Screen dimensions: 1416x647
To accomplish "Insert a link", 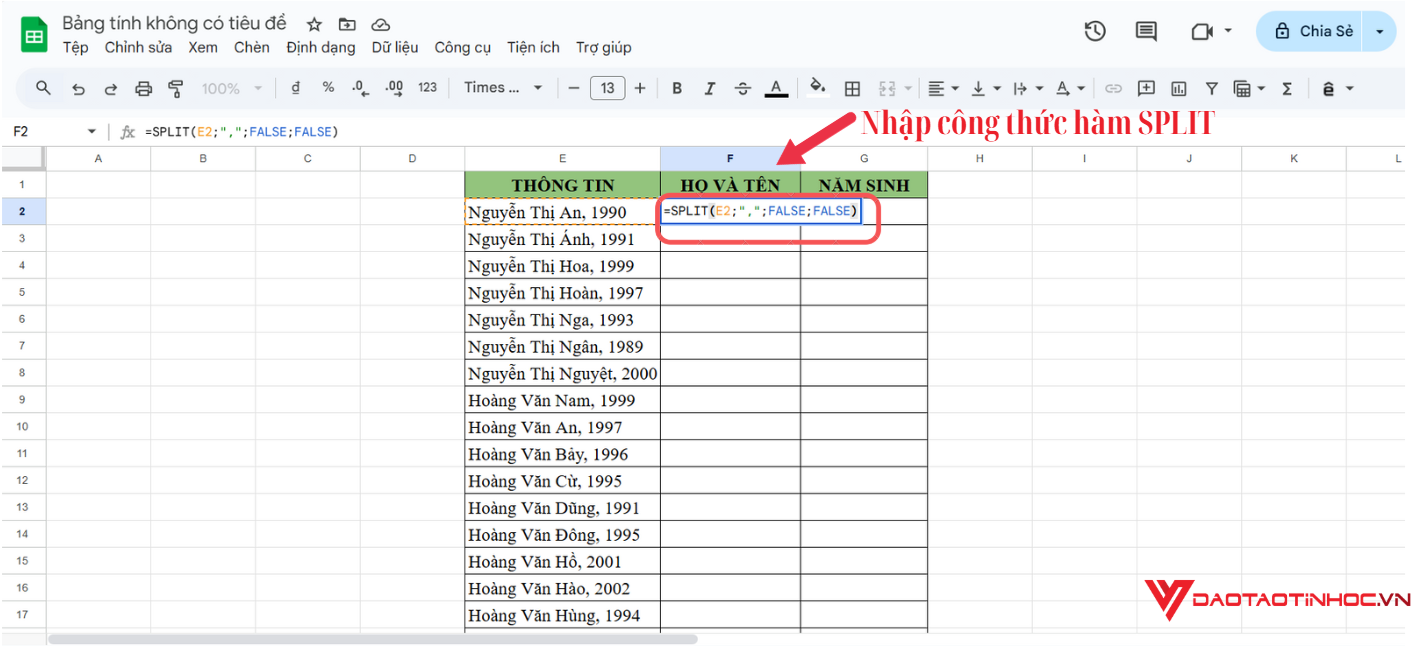I will 1113,88.
